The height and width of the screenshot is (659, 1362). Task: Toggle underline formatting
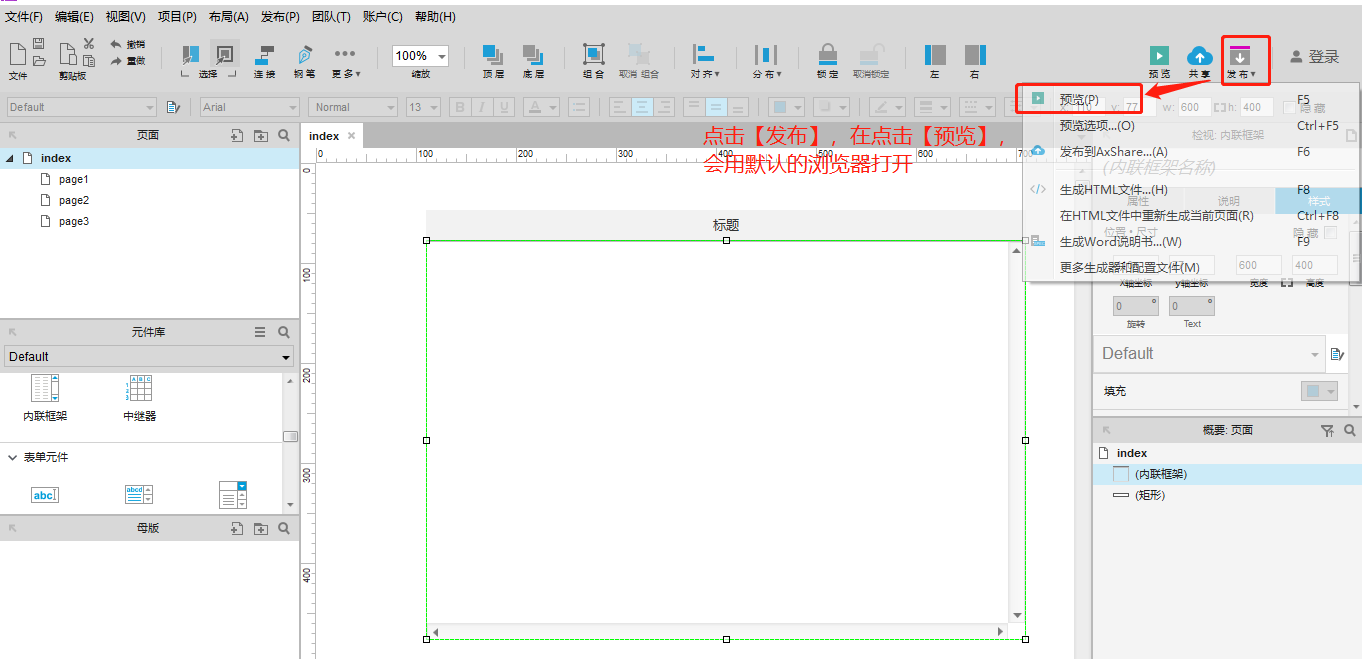tap(504, 107)
